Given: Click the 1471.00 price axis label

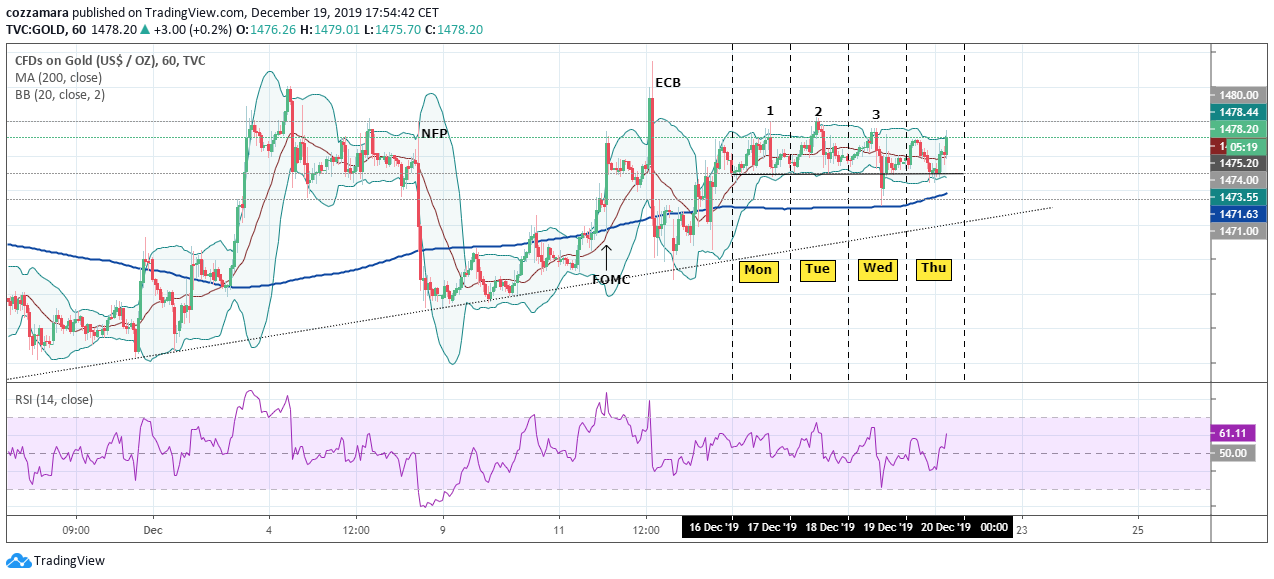Looking at the screenshot, I should click(1238, 231).
